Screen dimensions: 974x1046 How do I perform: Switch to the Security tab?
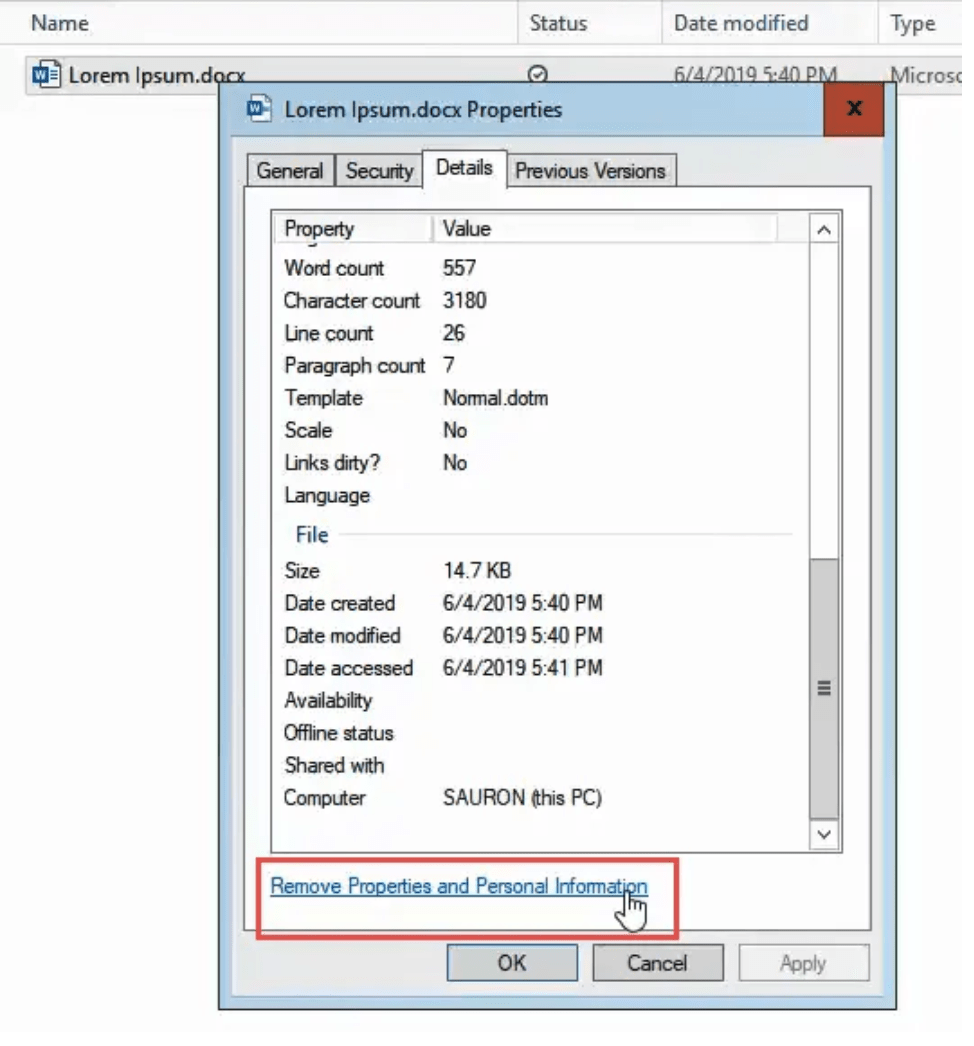[x=379, y=171]
